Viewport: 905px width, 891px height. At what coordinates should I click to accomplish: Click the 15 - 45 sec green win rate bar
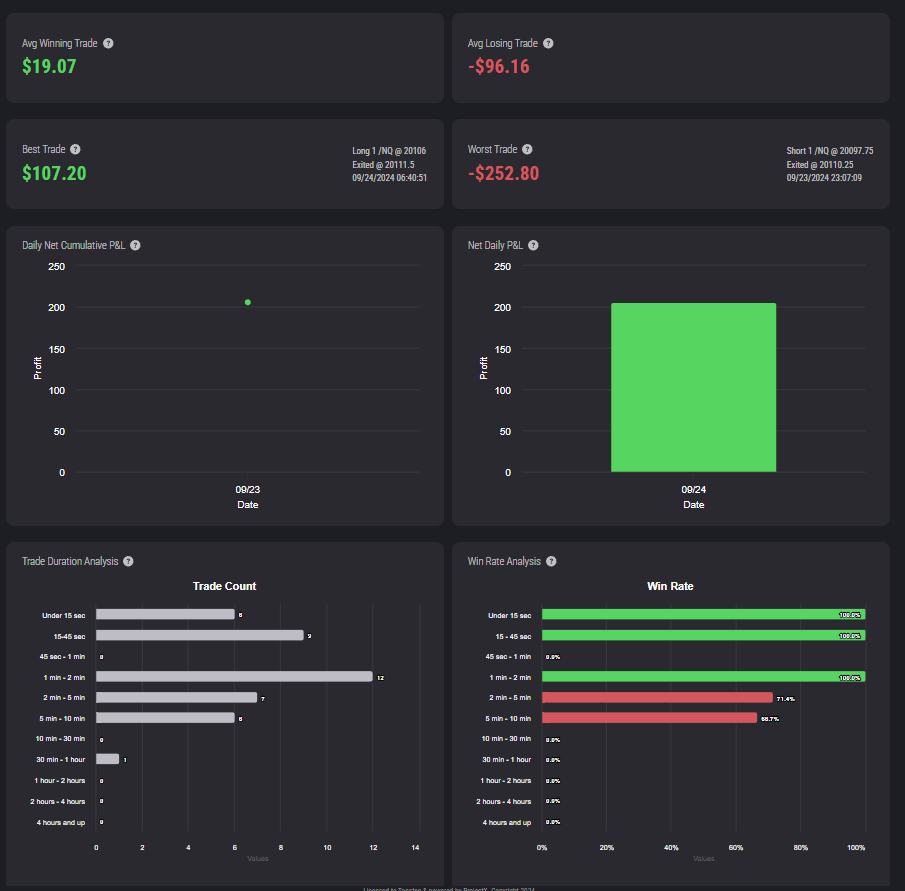[704, 635]
